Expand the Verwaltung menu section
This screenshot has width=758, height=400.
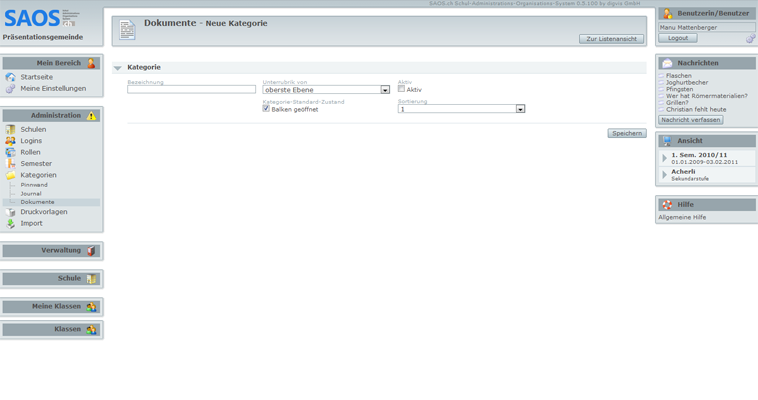52,251
